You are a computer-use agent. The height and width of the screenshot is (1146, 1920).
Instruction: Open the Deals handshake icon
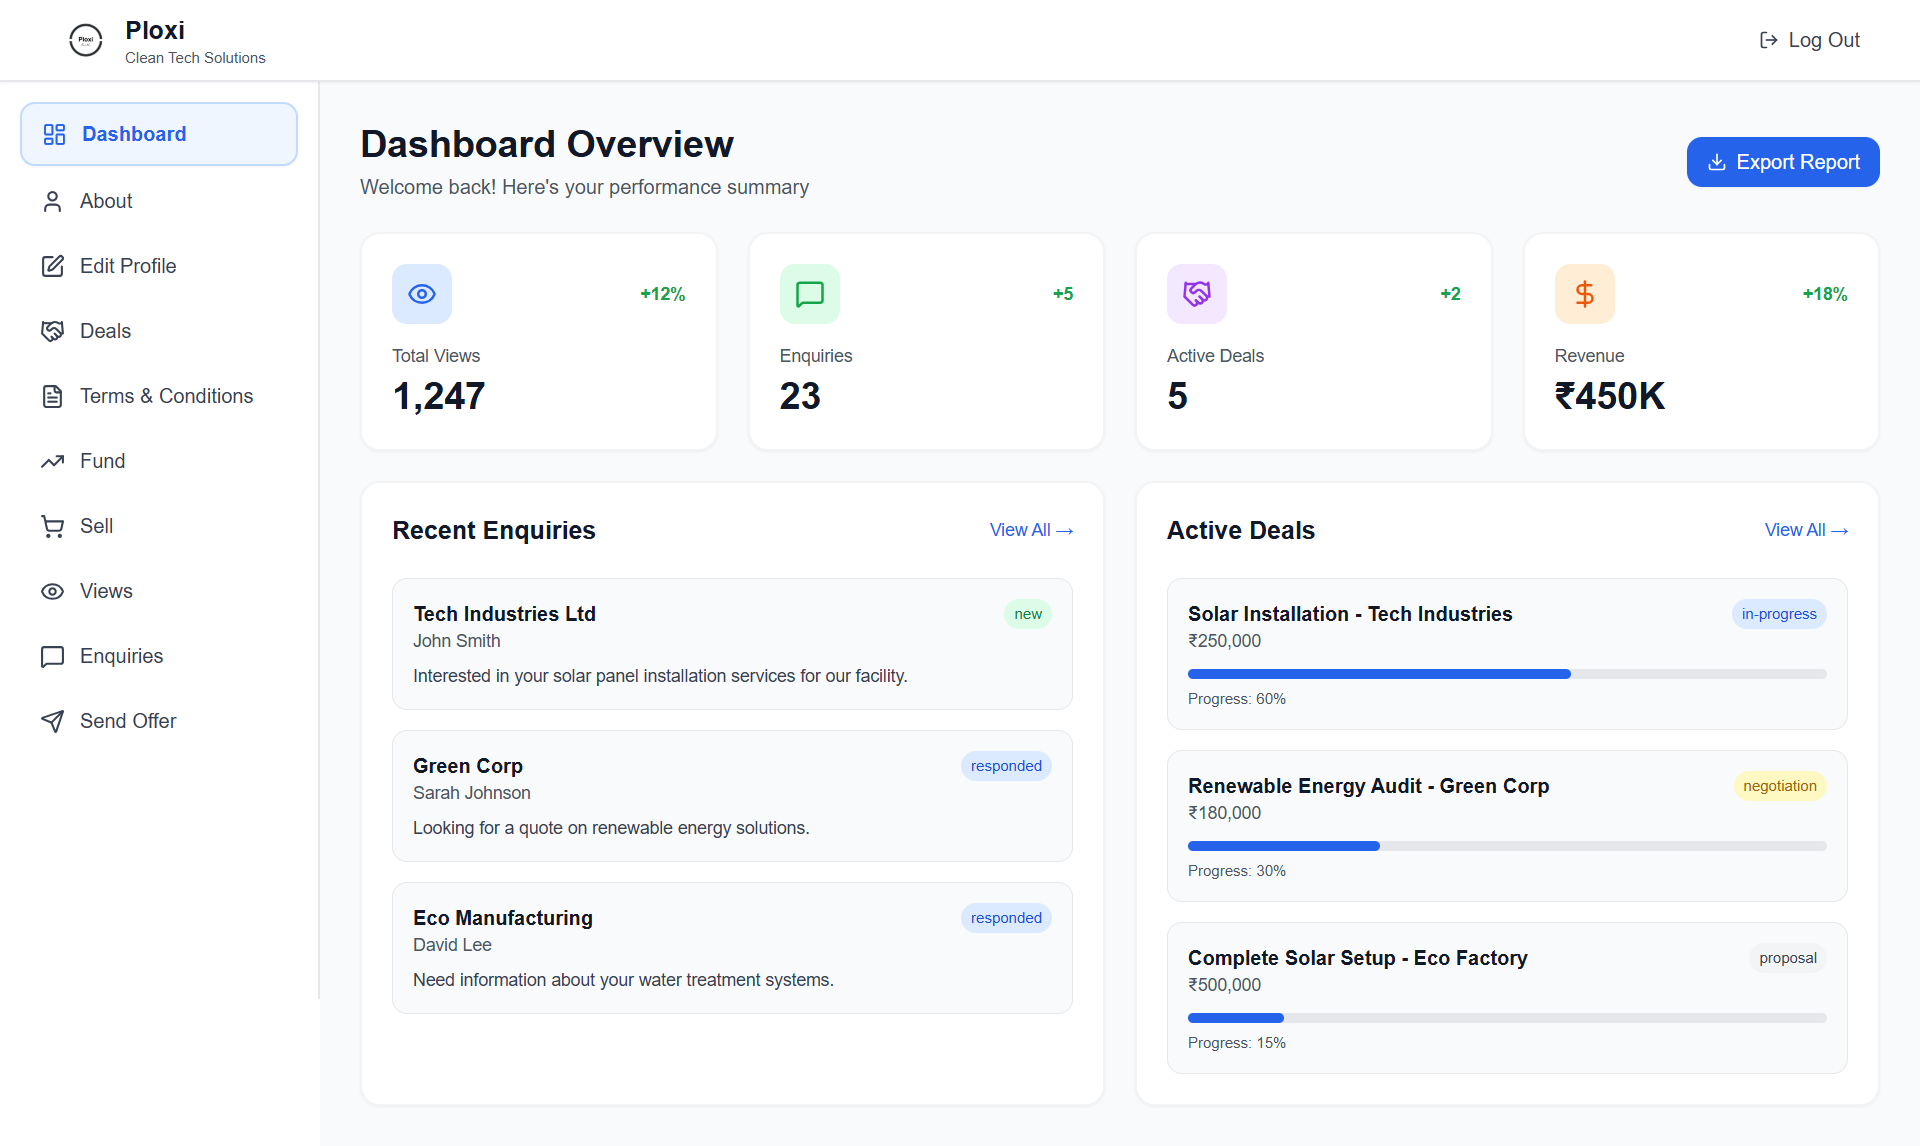[x=53, y=330]
